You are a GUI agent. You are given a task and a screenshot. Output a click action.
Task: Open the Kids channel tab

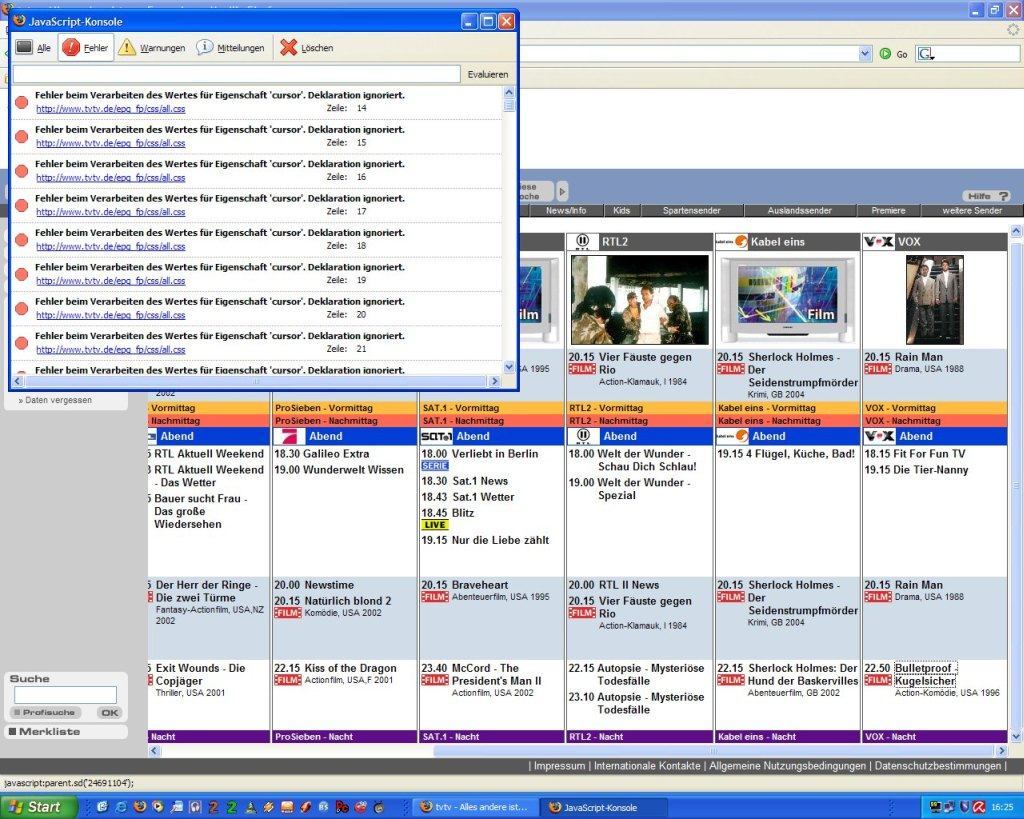(x=622, y=210)
